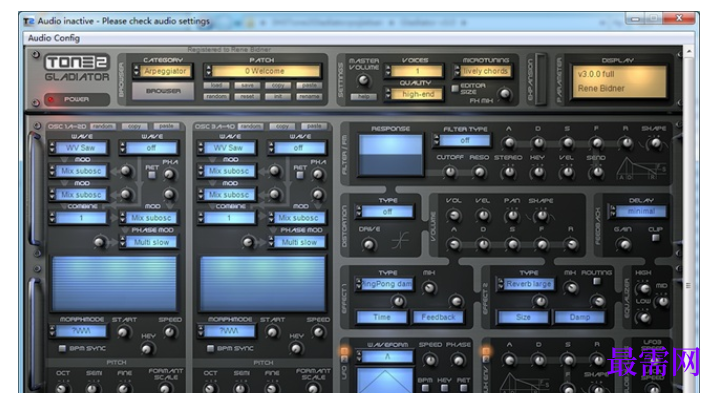Viewport: 719px width, 393px height.
Task: Click the filter Reso knob
Action: 479,172
